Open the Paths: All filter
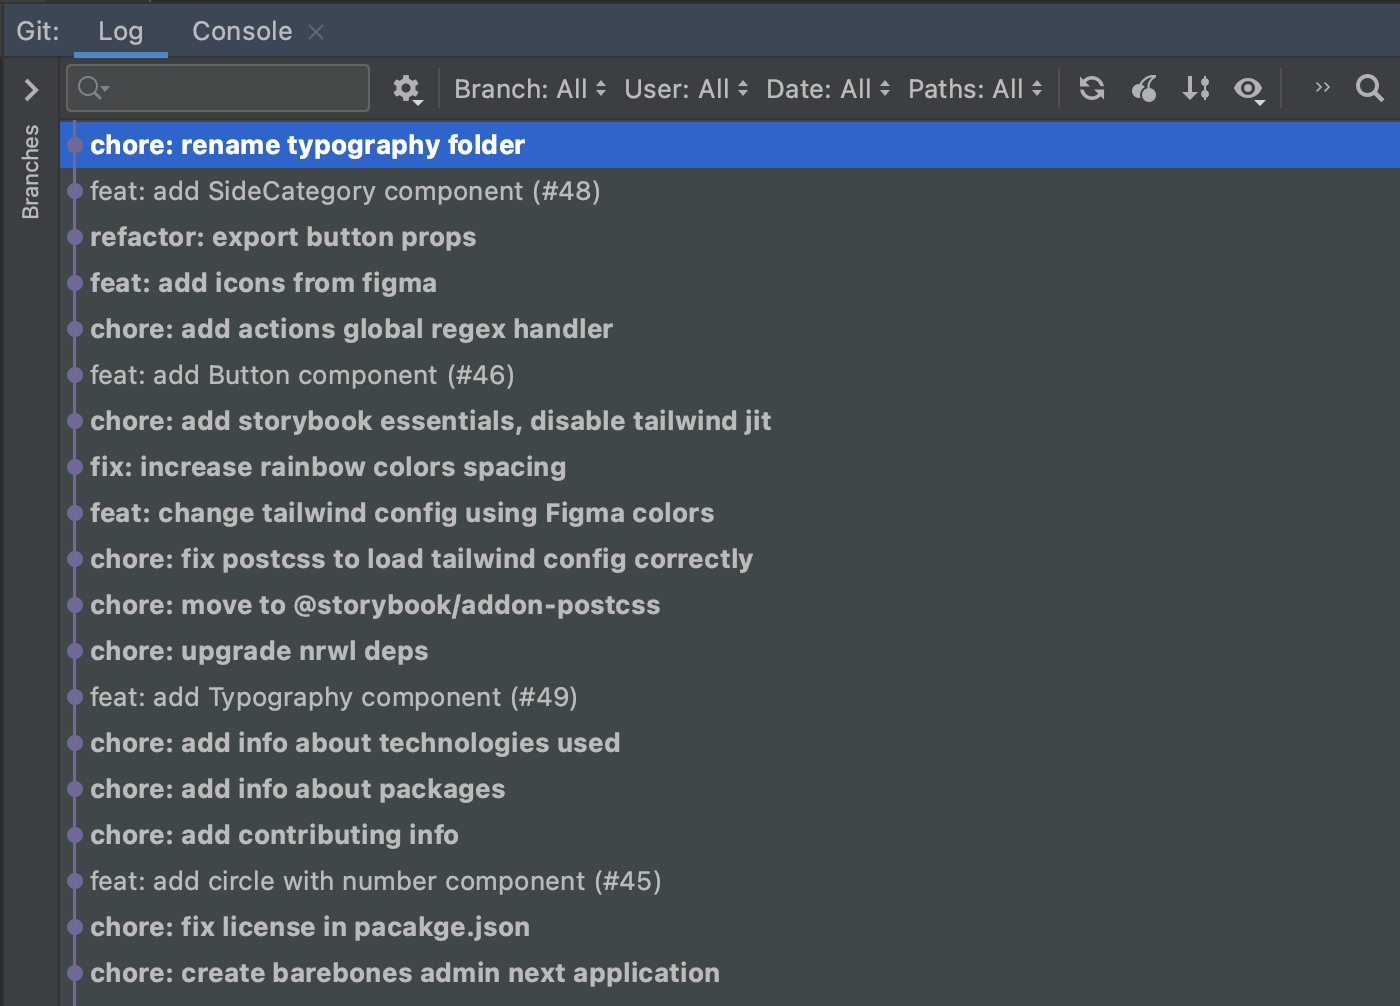 pos(974,88)
